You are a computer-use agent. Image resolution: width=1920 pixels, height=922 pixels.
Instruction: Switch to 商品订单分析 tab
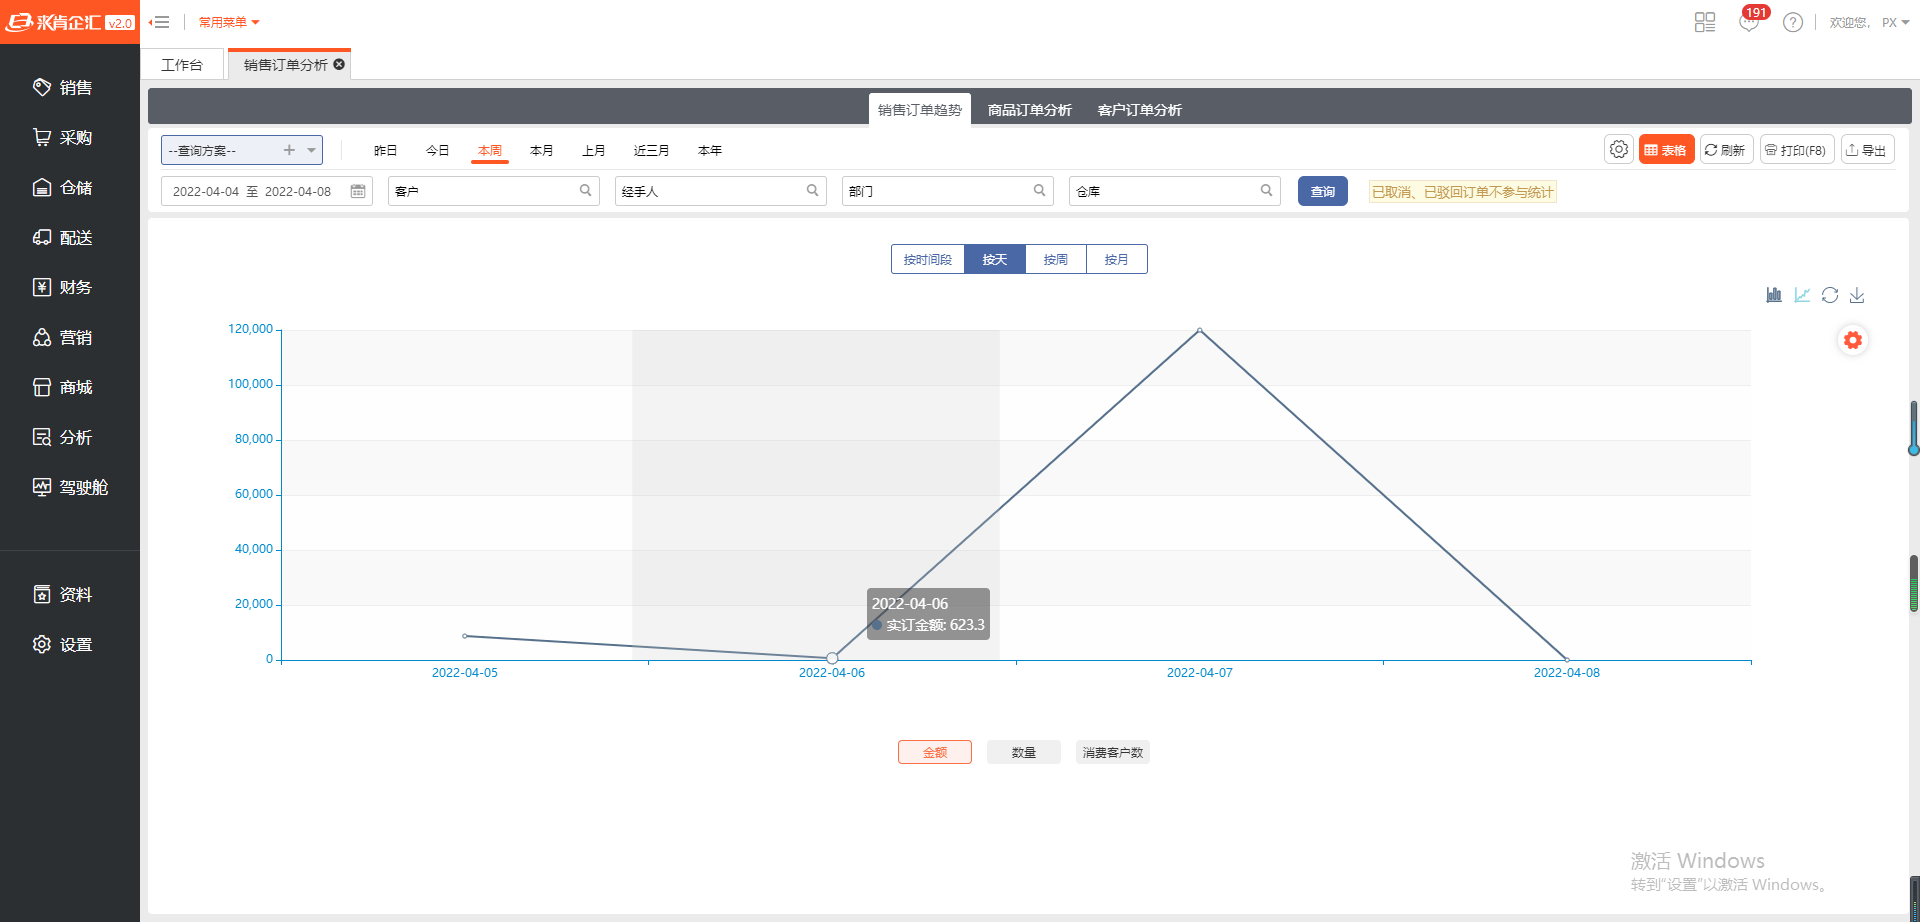coord(1029,110)
